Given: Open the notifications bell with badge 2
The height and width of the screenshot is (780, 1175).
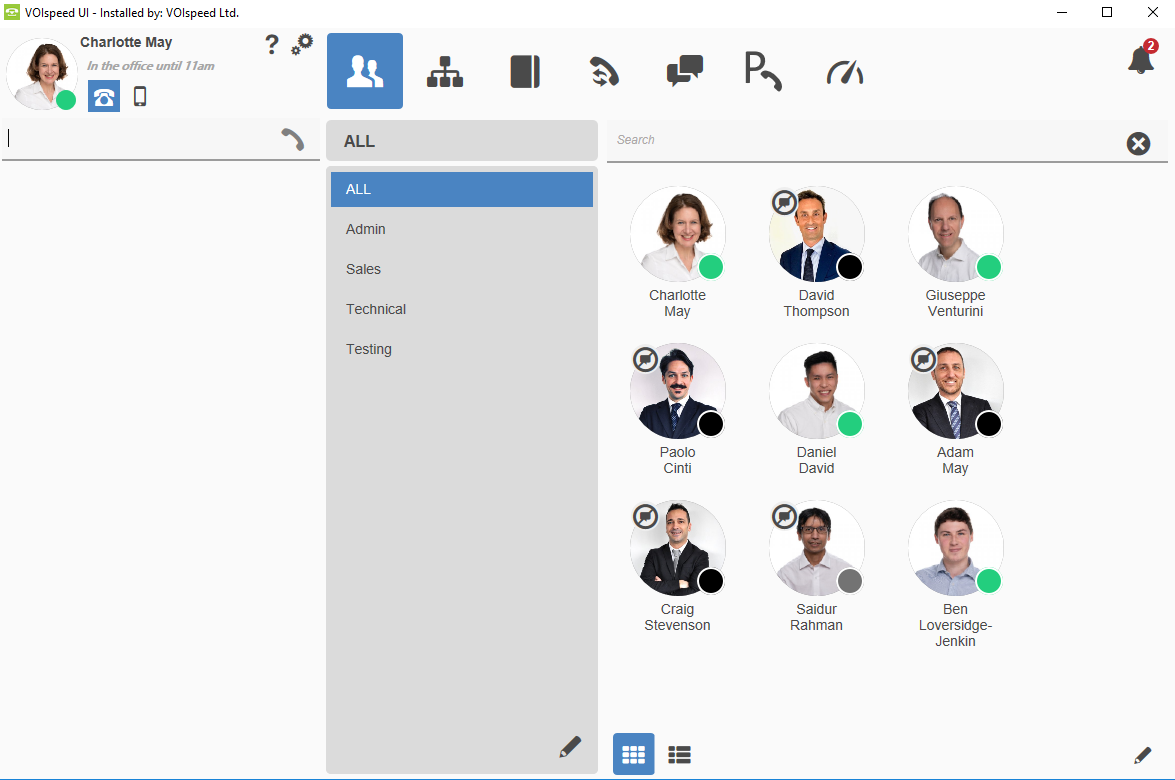Looking at the screenshot, I should point(1141,61).
